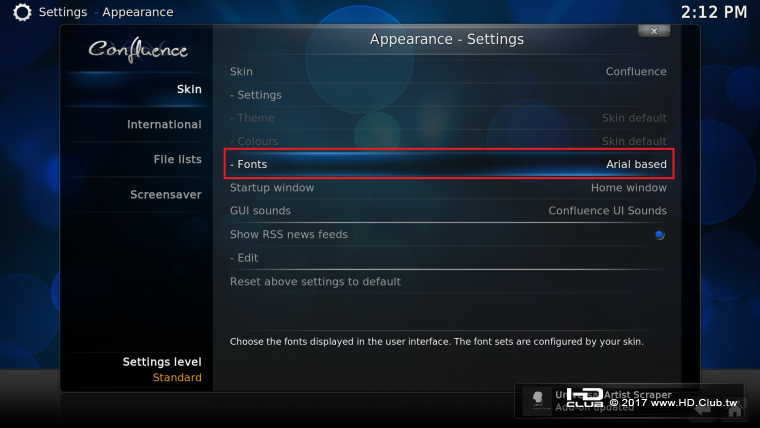Screen dimensions: 760x428
Task: Click the Artist Scraper add-on notification icon
Action: [x=538, y=400]
